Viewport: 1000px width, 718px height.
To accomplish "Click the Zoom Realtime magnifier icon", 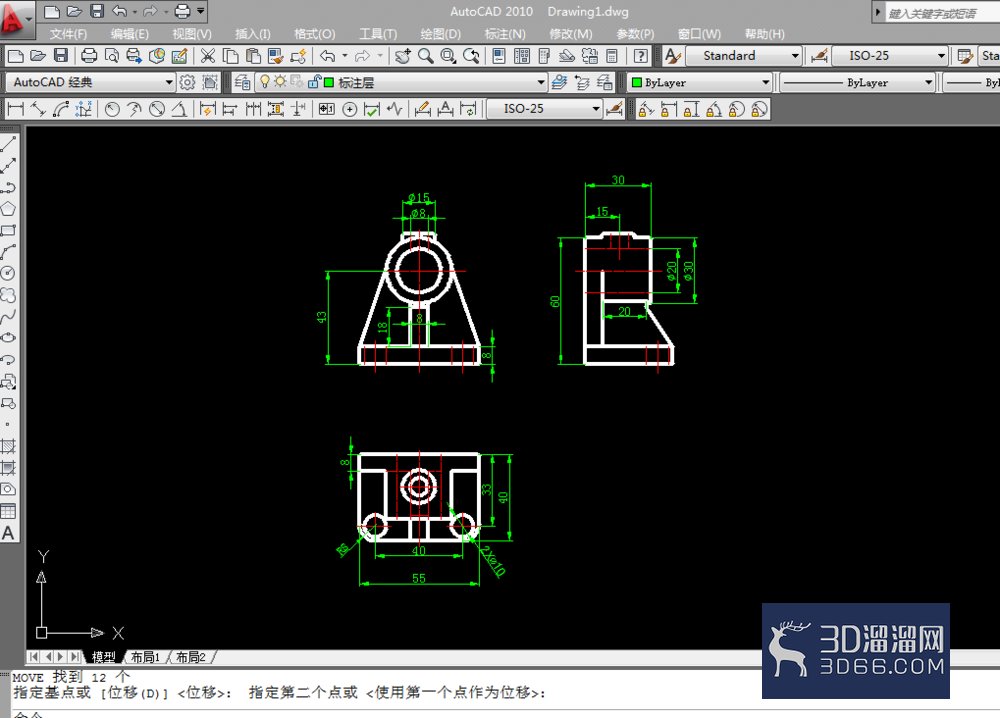I will [x=425, y=56].
